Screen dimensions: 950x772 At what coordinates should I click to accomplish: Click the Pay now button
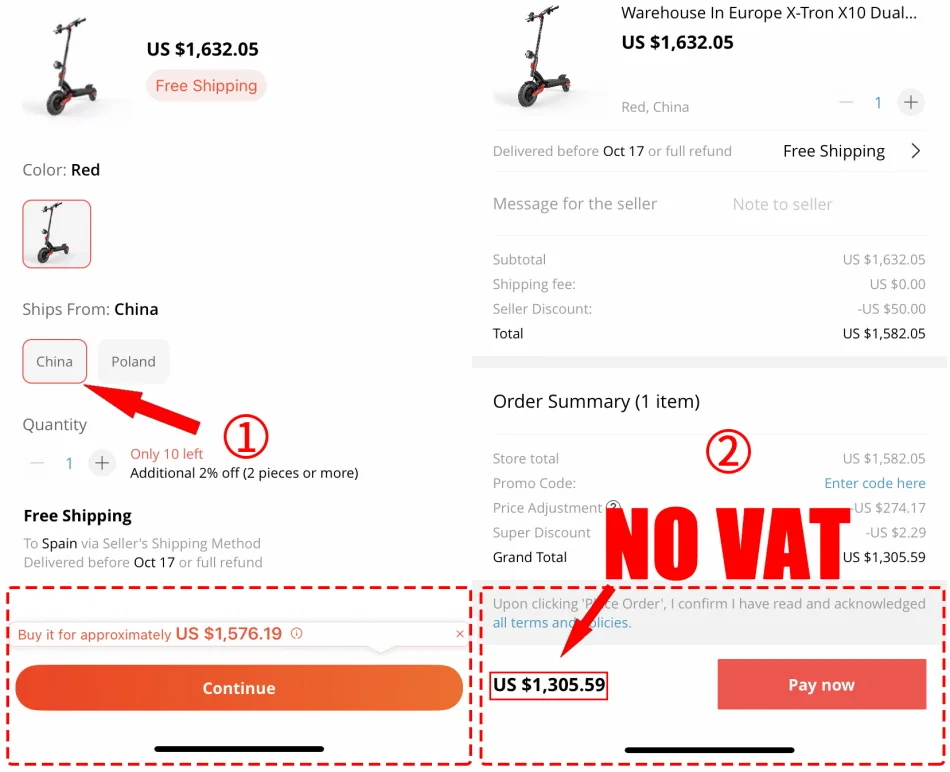(x=822, y=684)
